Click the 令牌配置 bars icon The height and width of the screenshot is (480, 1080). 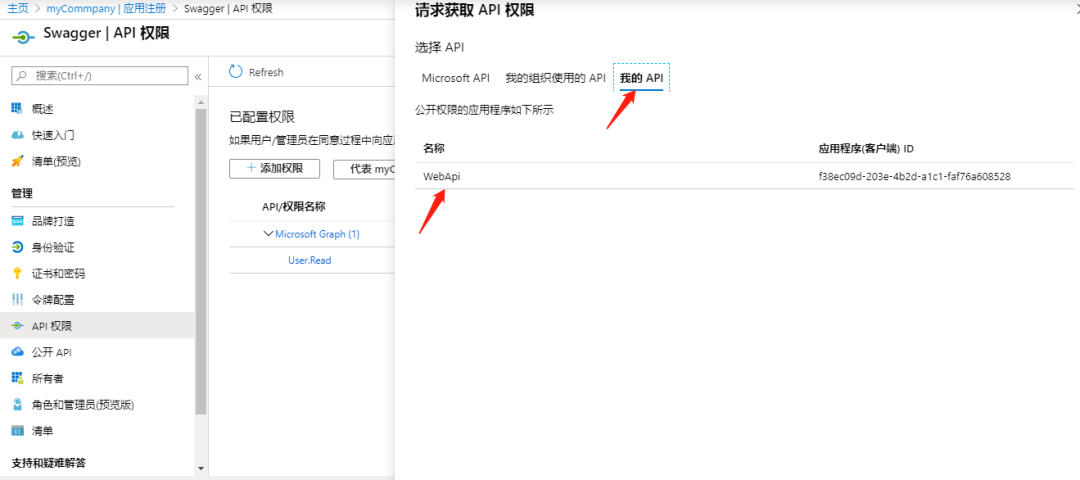[x=17, y=300]
